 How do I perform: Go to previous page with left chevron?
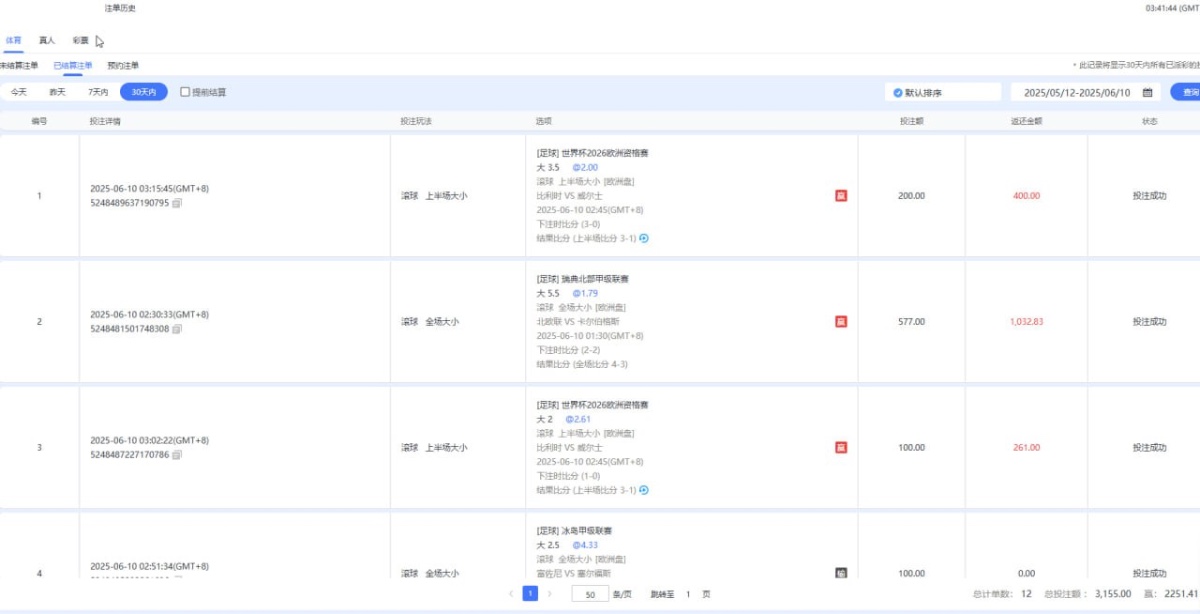click(x=511, y=594)
